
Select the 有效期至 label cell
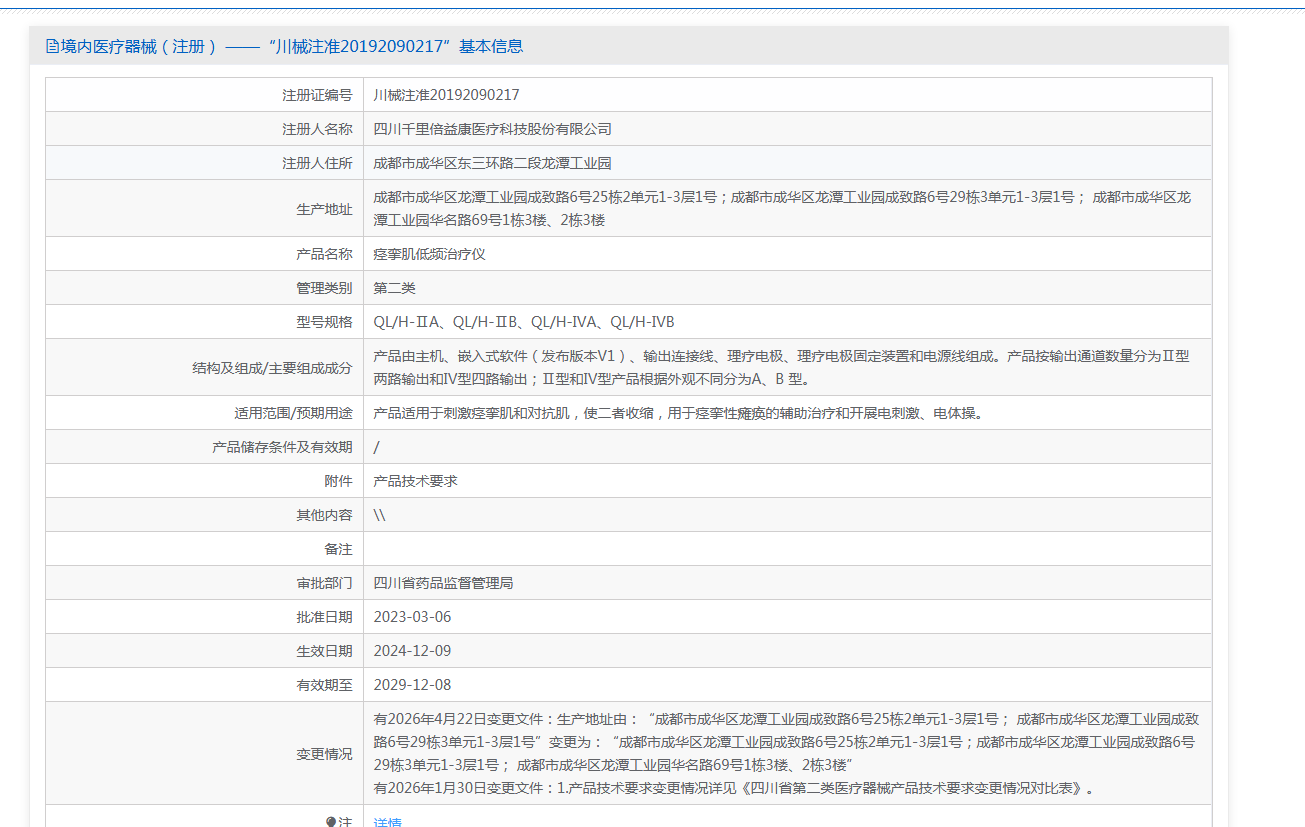[204, 685]
